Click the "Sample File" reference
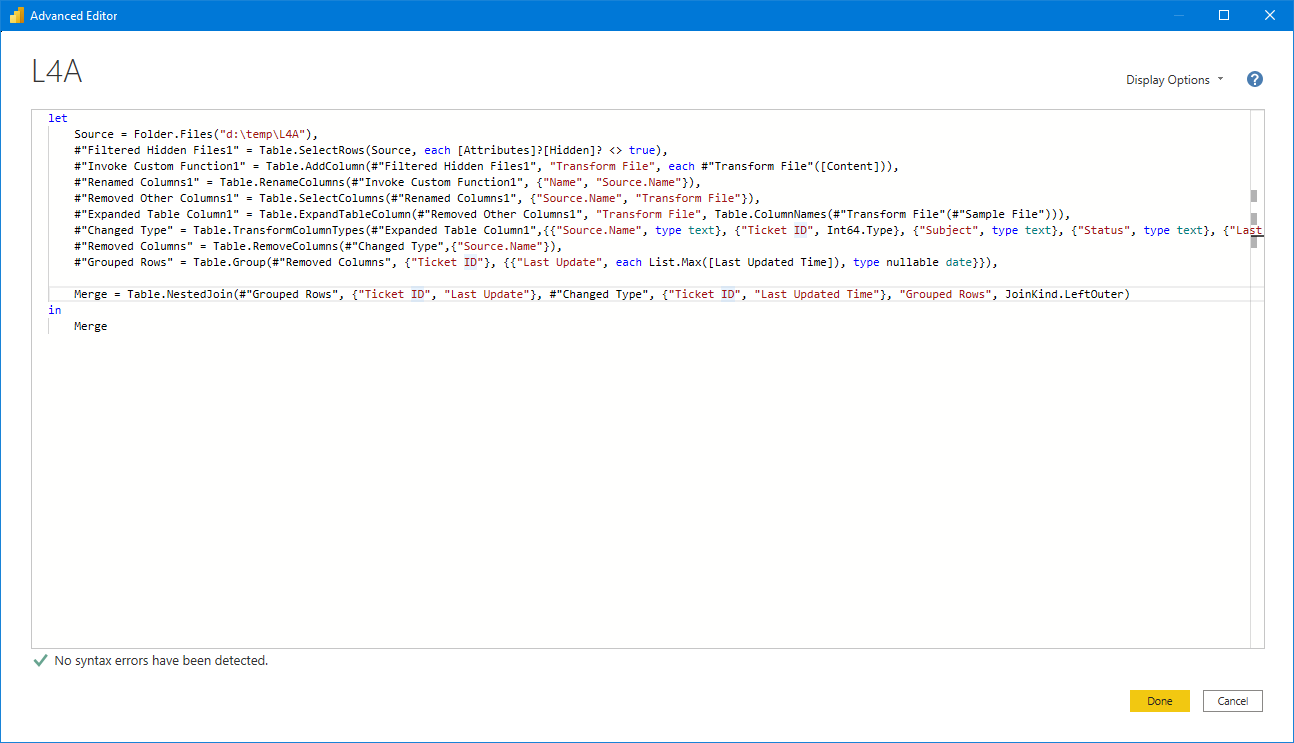This screenshot has height=743, width=1294. [x=997, y=214]
